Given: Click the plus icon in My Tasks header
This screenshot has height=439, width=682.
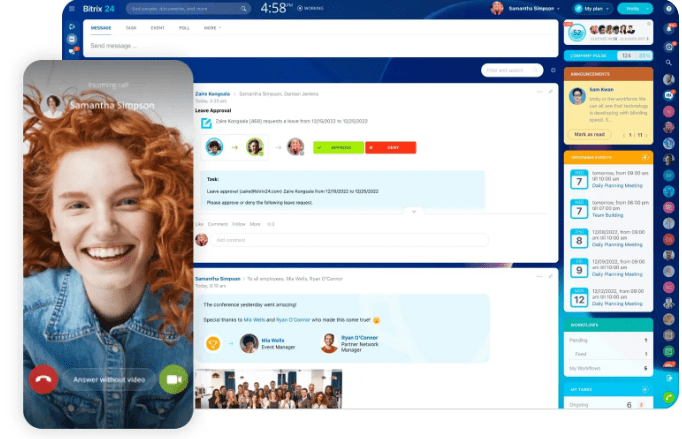Looking at the screenshot, I should coord(645,389).
